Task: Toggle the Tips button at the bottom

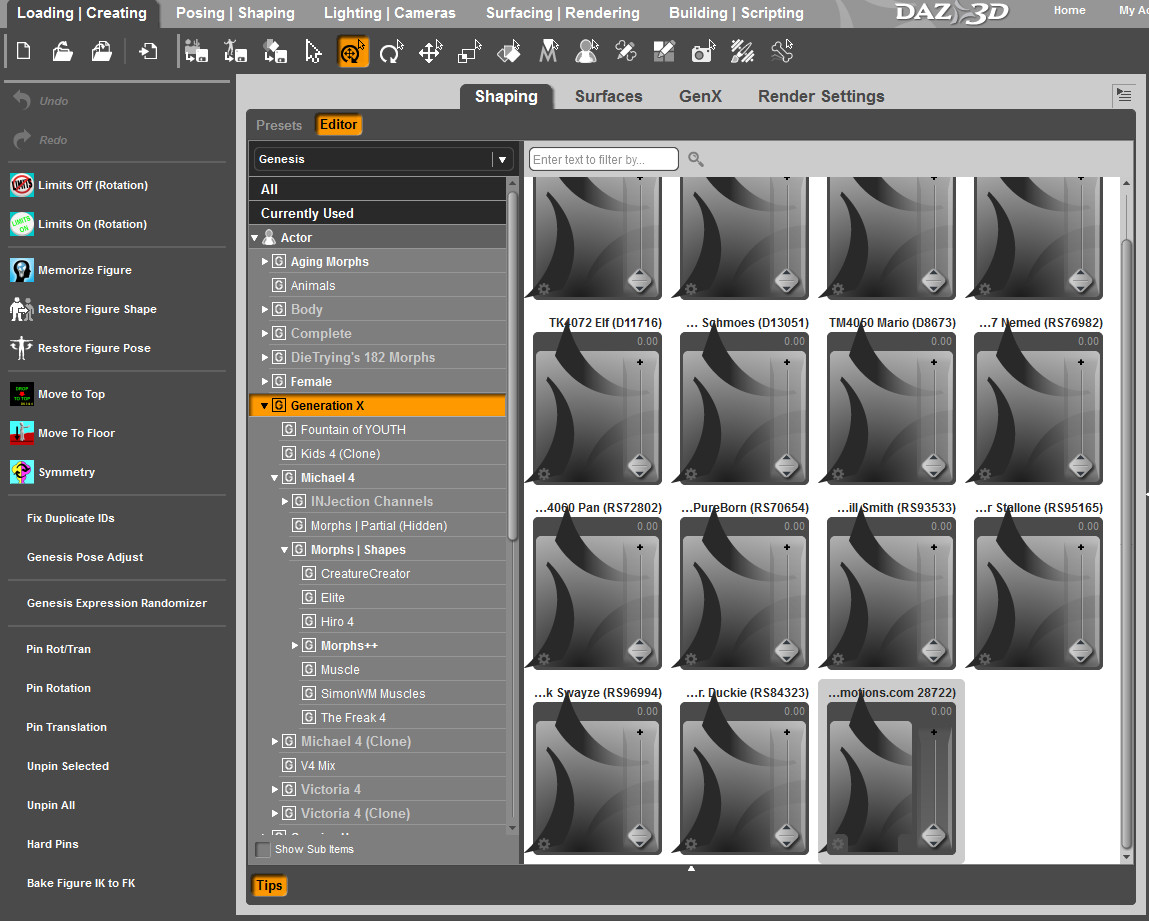Action: (x=269, y=885)
